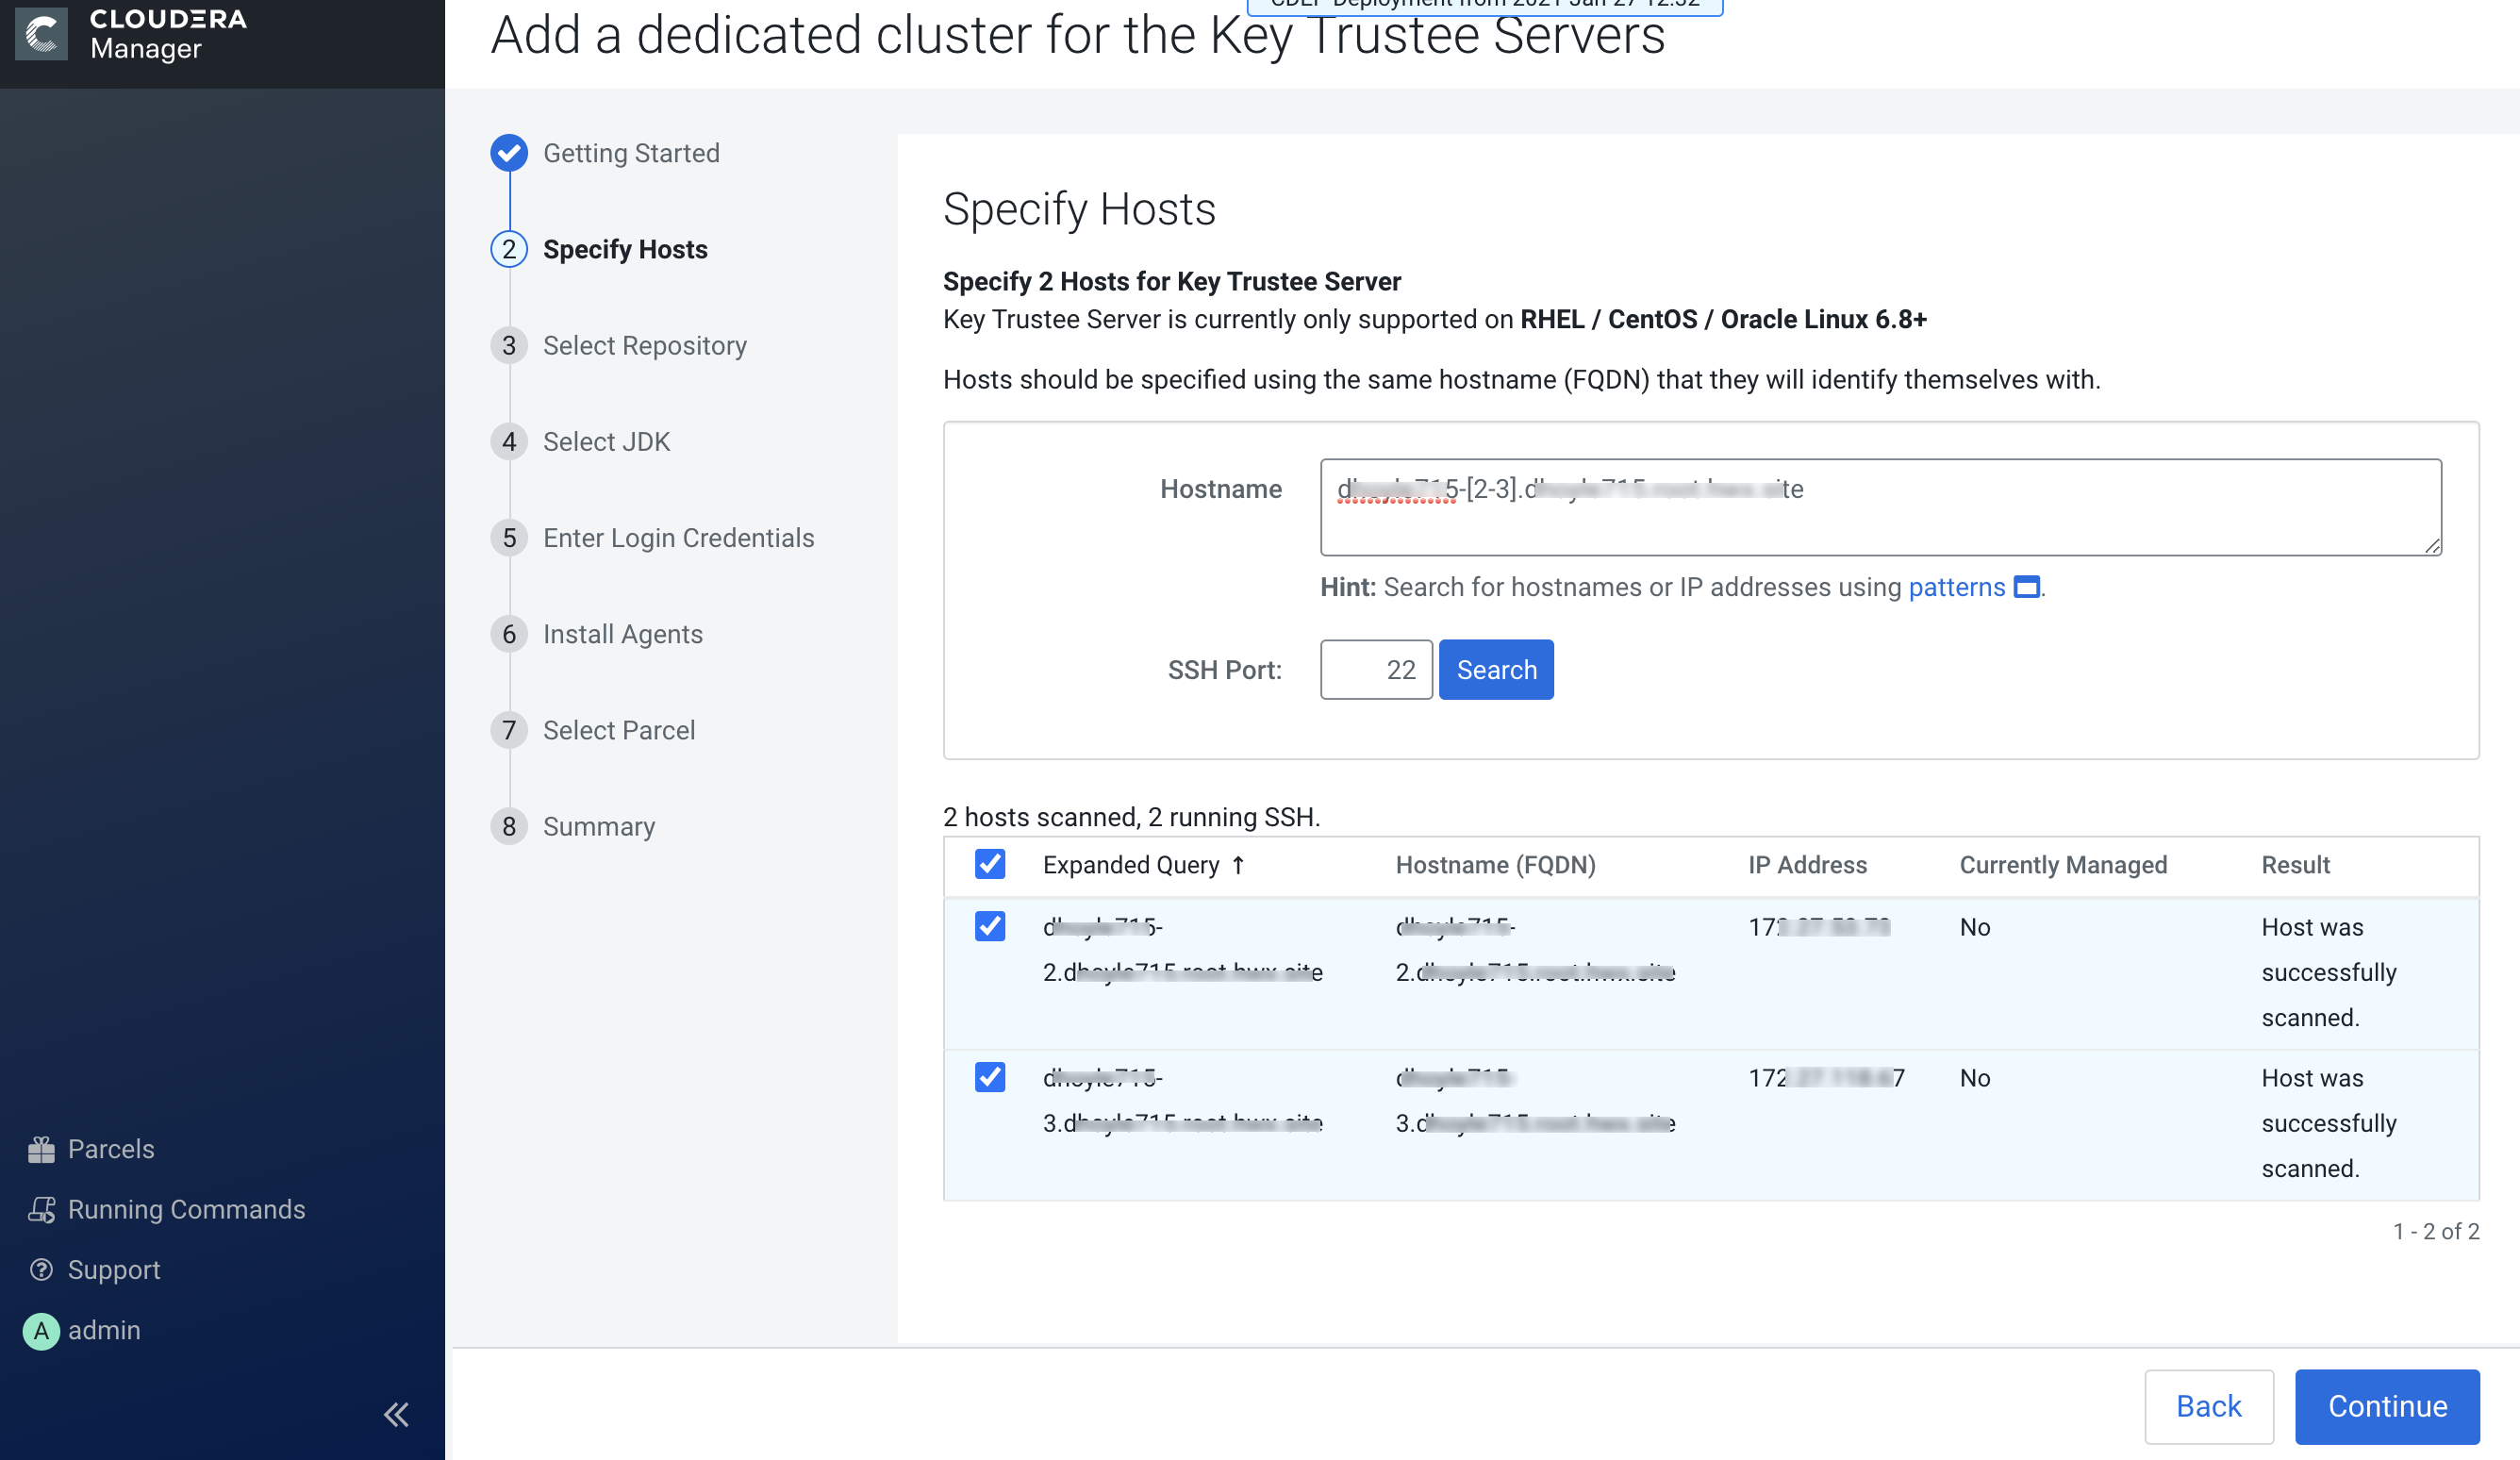Click first row's 'Host was successfully scanned.' result
The height and width of the screenshot is (1460, 2520).
pyautogui.click(x=2329, y=972)
